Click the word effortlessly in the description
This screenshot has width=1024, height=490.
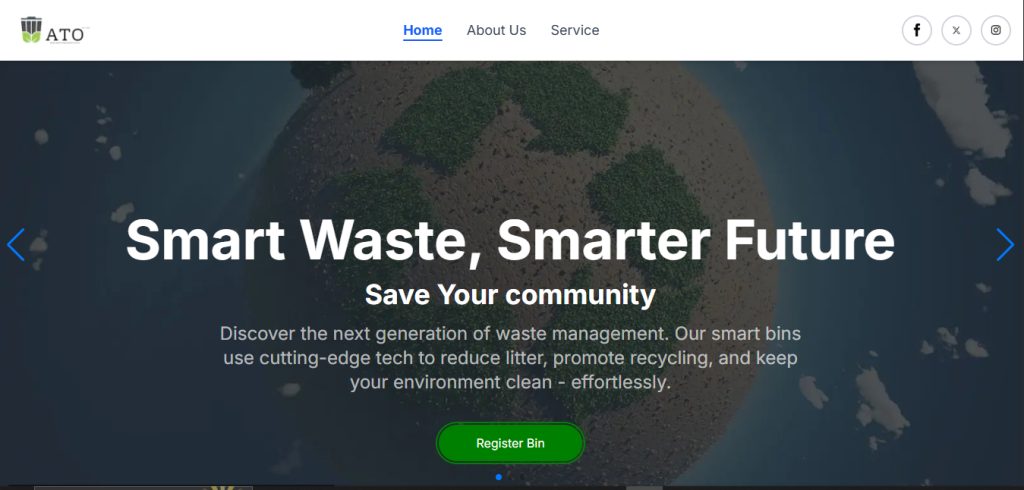coord(621,382)
